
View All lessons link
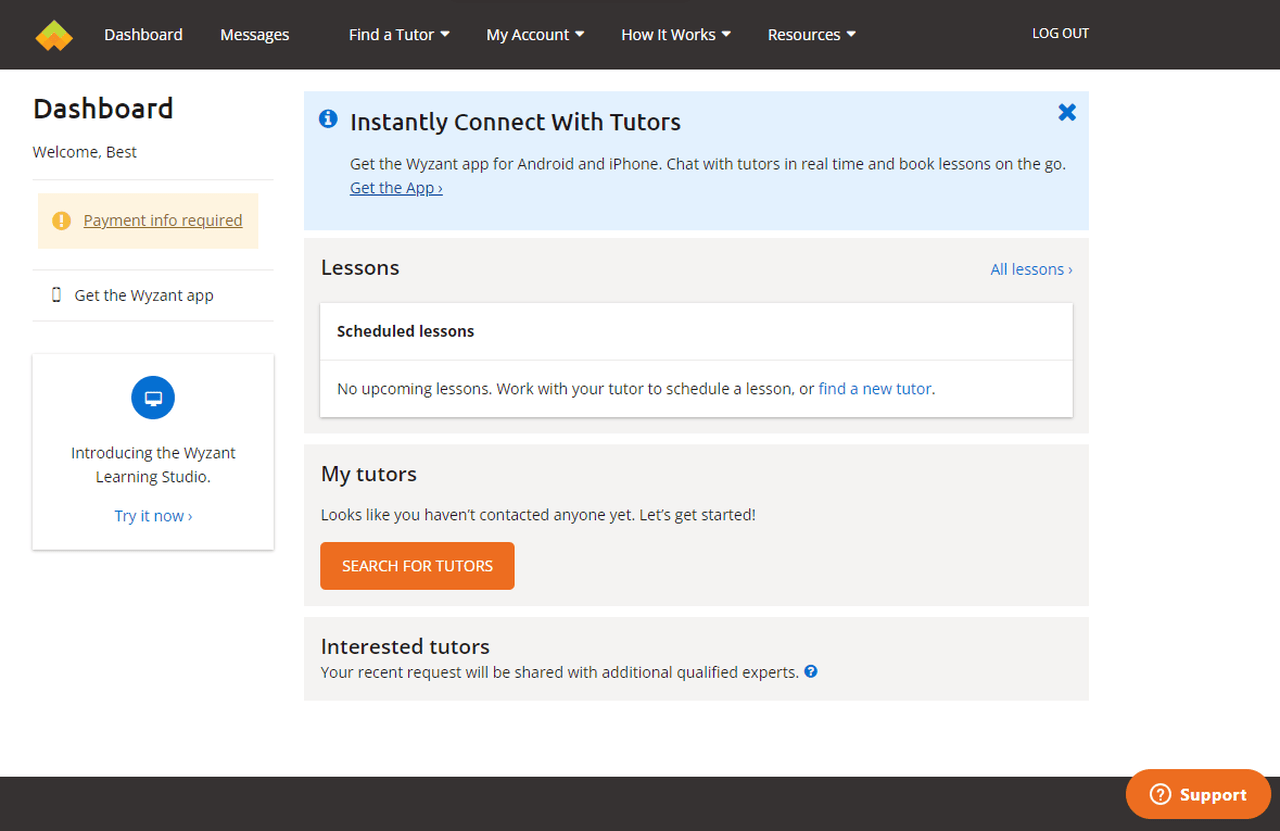(1031, 269)
